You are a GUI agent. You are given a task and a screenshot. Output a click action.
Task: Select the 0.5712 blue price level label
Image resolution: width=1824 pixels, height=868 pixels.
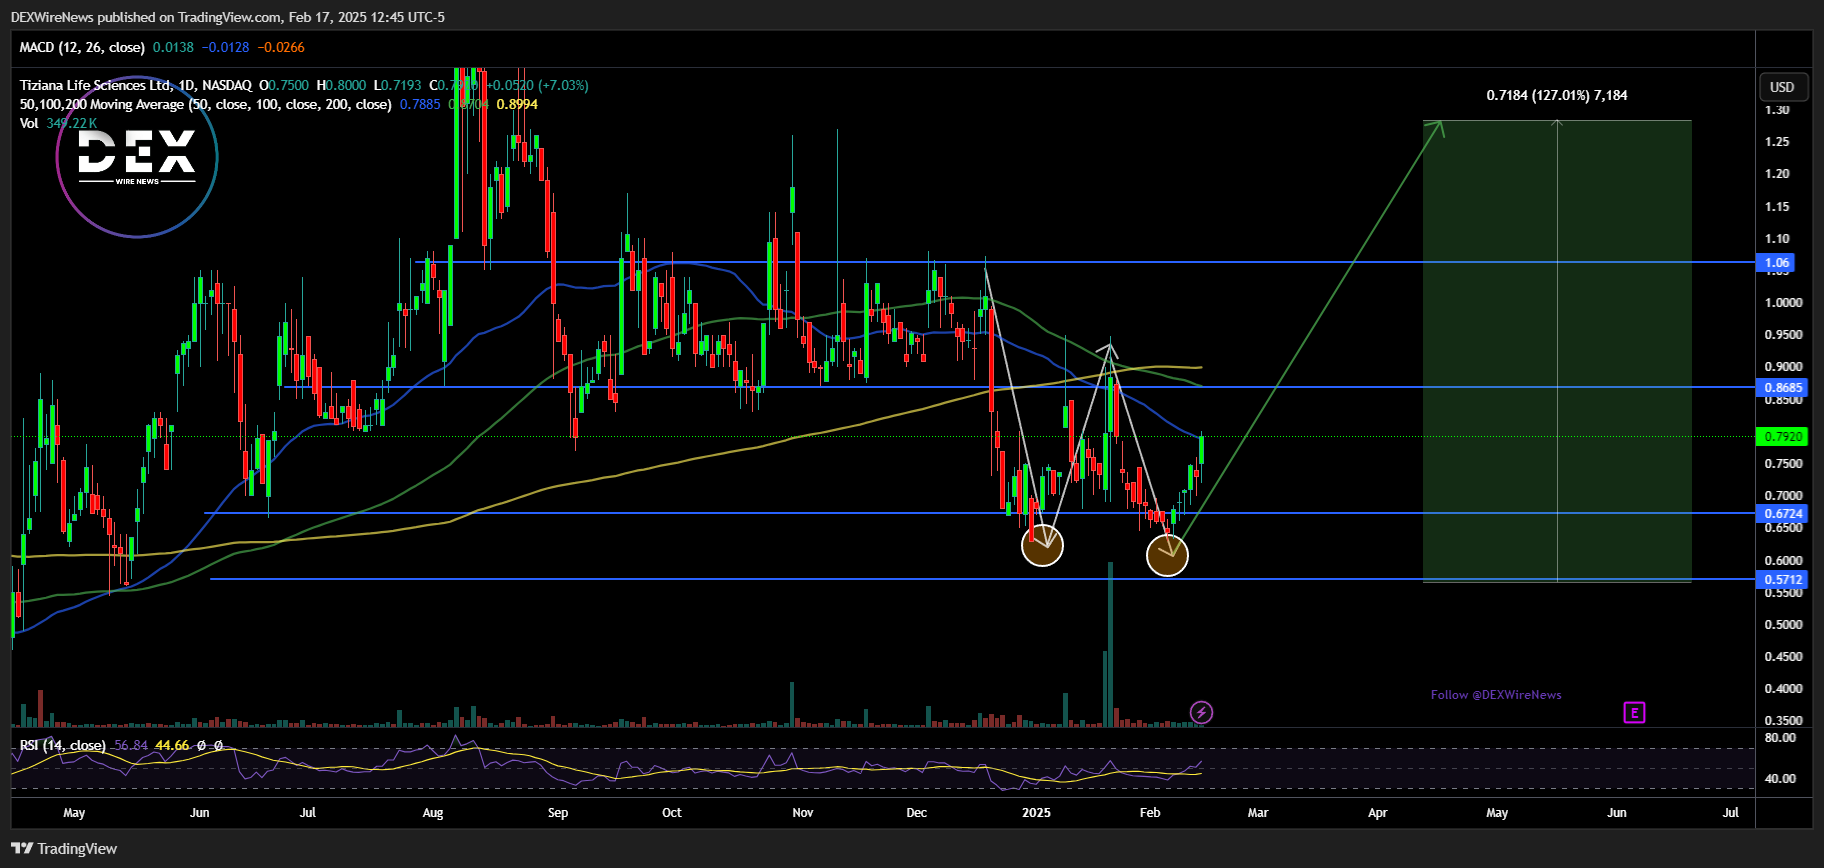[x=1782, y=579]
